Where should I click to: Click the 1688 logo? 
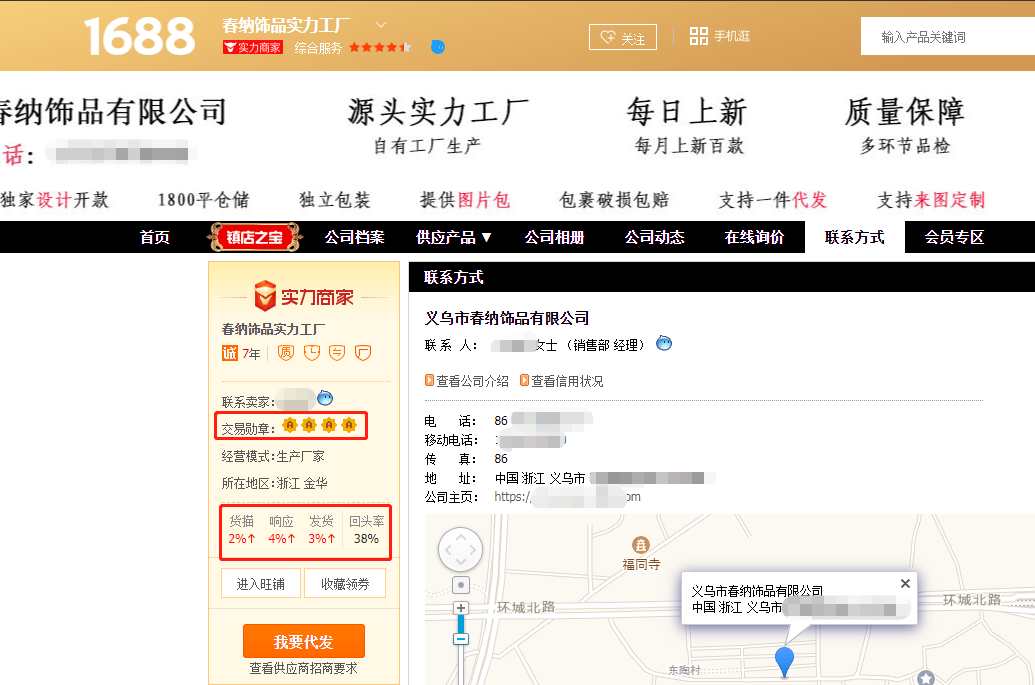click(x=139, y=36)
